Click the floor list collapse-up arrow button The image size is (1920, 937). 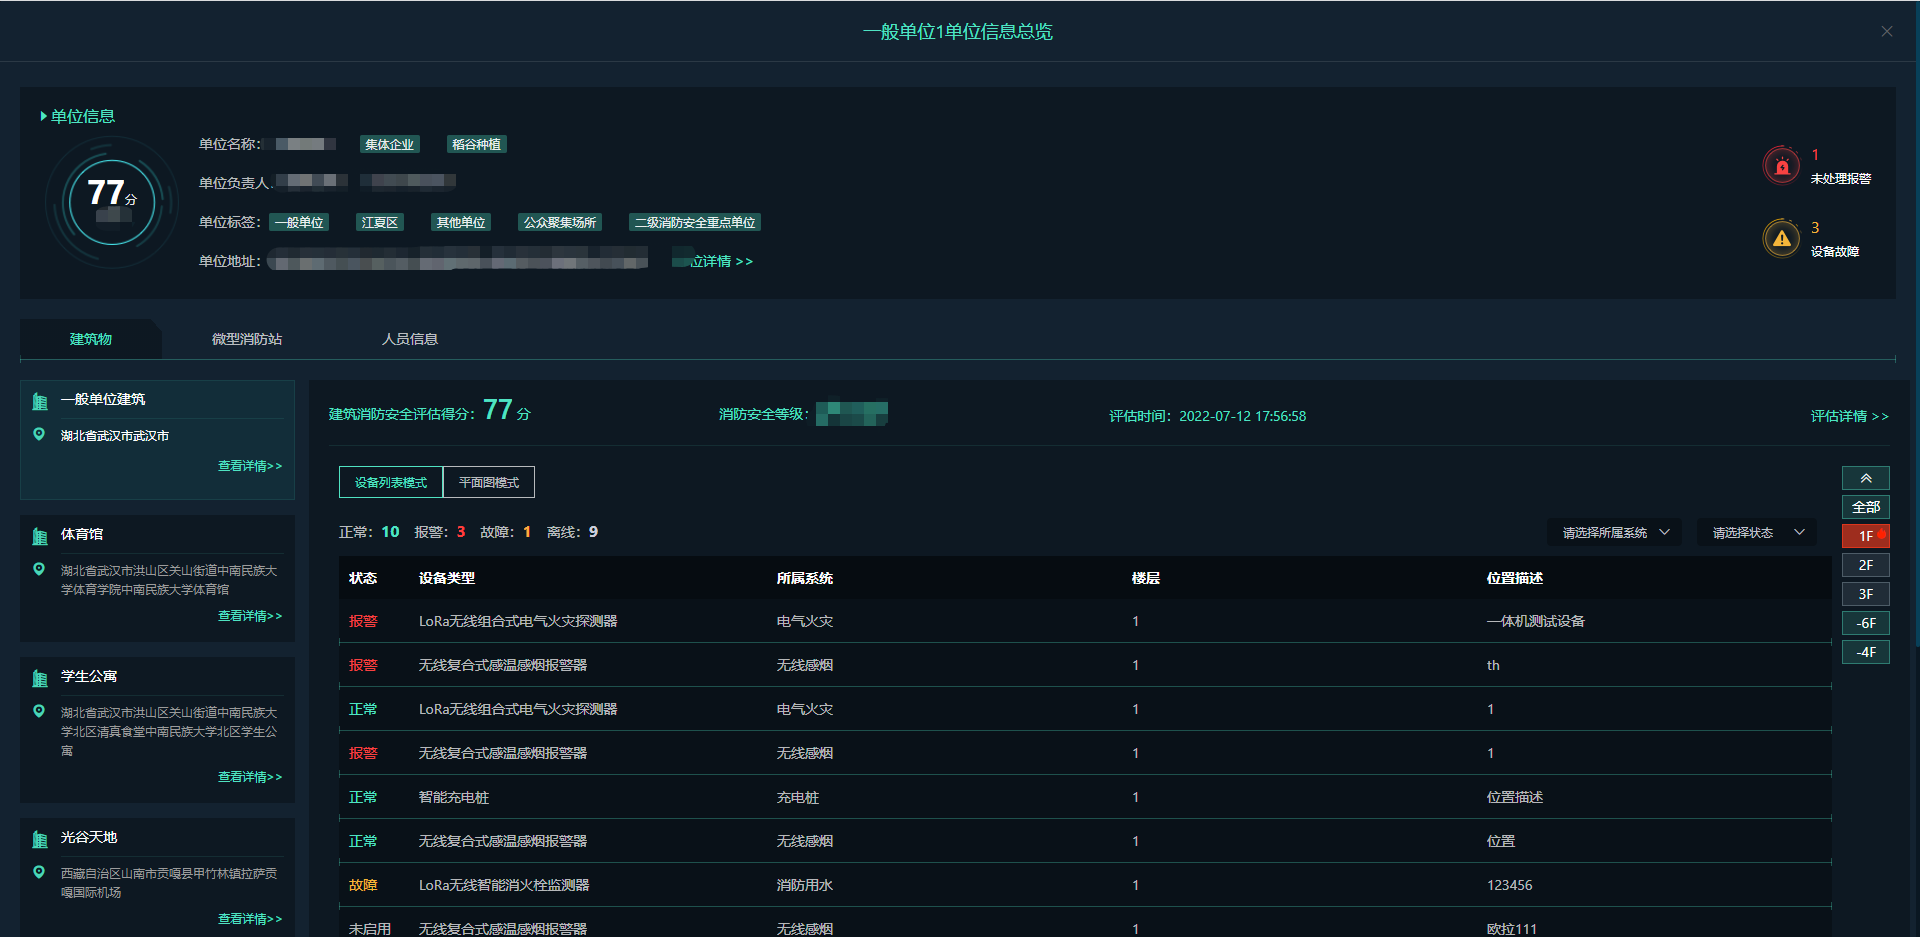point(1866,478)
